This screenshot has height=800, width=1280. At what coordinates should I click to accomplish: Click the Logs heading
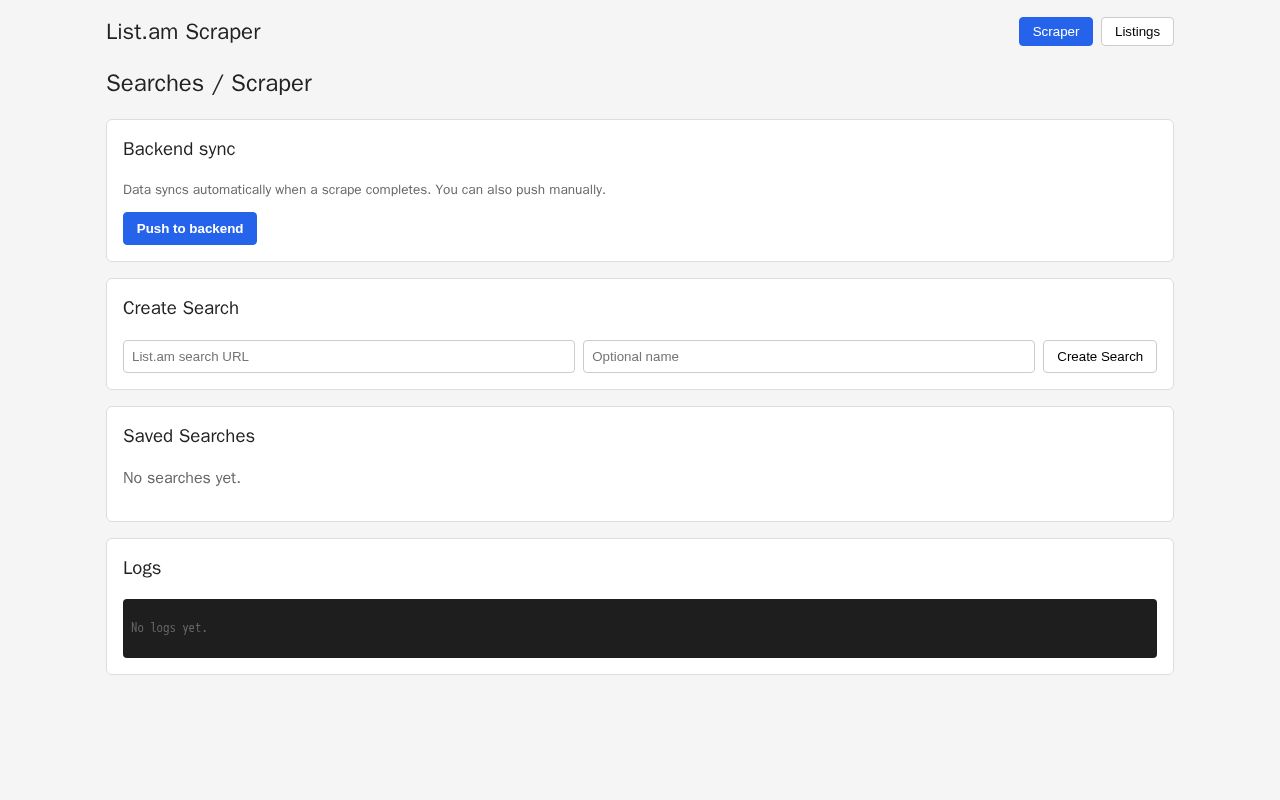click(x=142, y=568)
